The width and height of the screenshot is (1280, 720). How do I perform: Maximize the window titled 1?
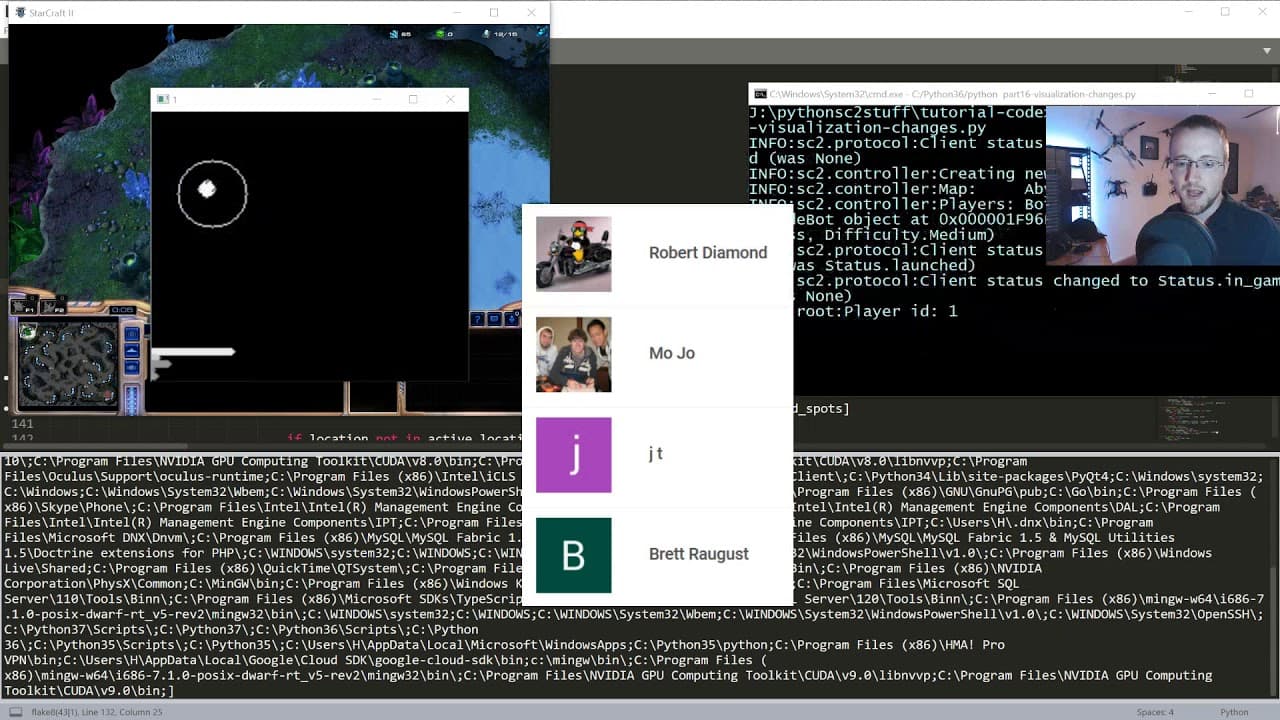click(413, 99)
